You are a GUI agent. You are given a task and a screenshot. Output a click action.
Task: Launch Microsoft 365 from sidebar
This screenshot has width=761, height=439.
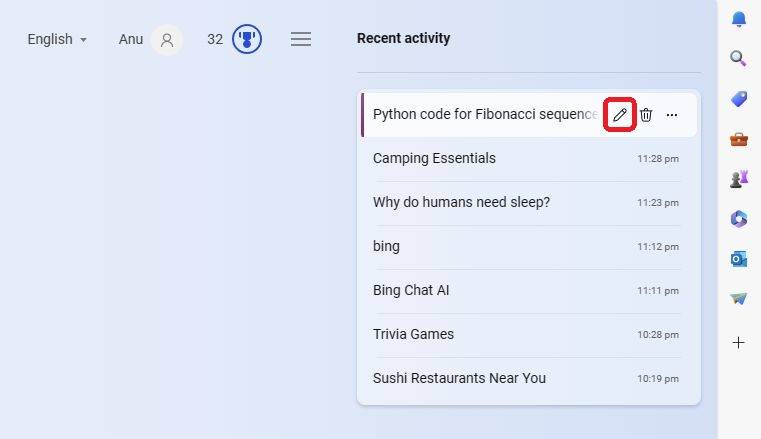click(739, 219)
